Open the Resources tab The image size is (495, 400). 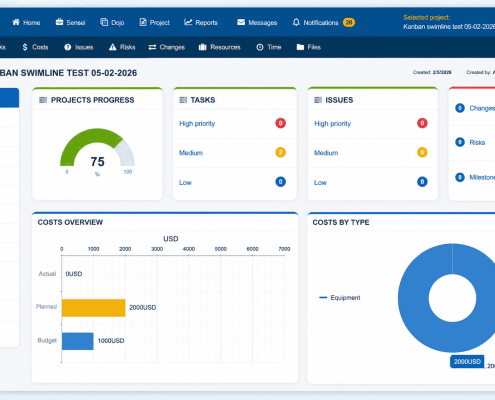coord(220,47)
